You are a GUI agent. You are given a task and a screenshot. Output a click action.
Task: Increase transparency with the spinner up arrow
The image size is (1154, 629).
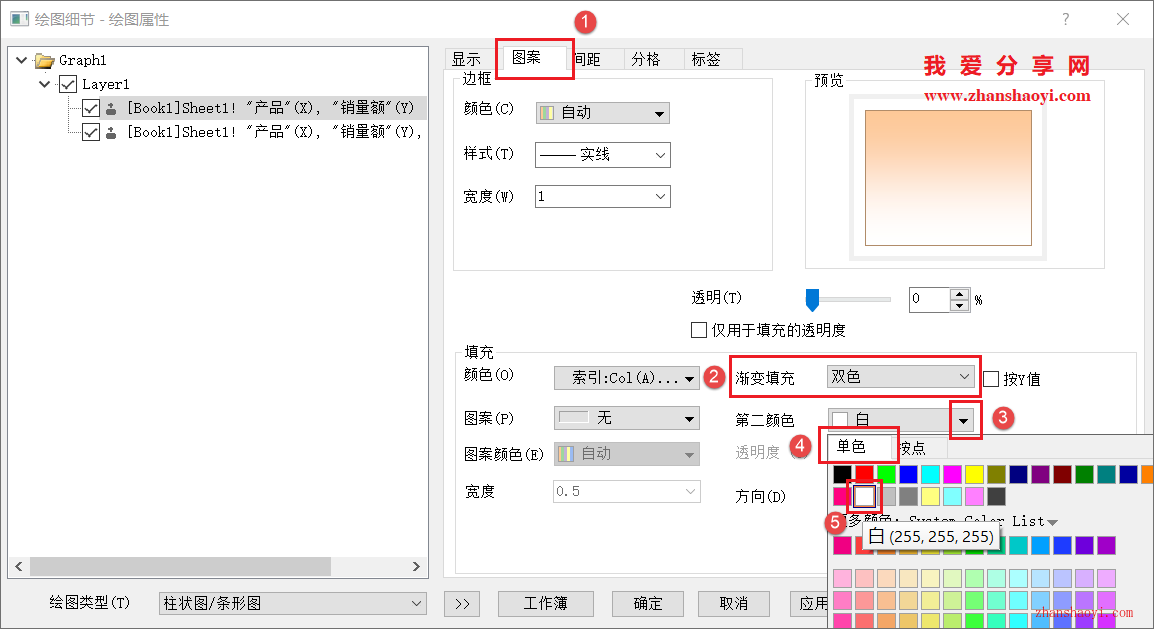(960, 294)
